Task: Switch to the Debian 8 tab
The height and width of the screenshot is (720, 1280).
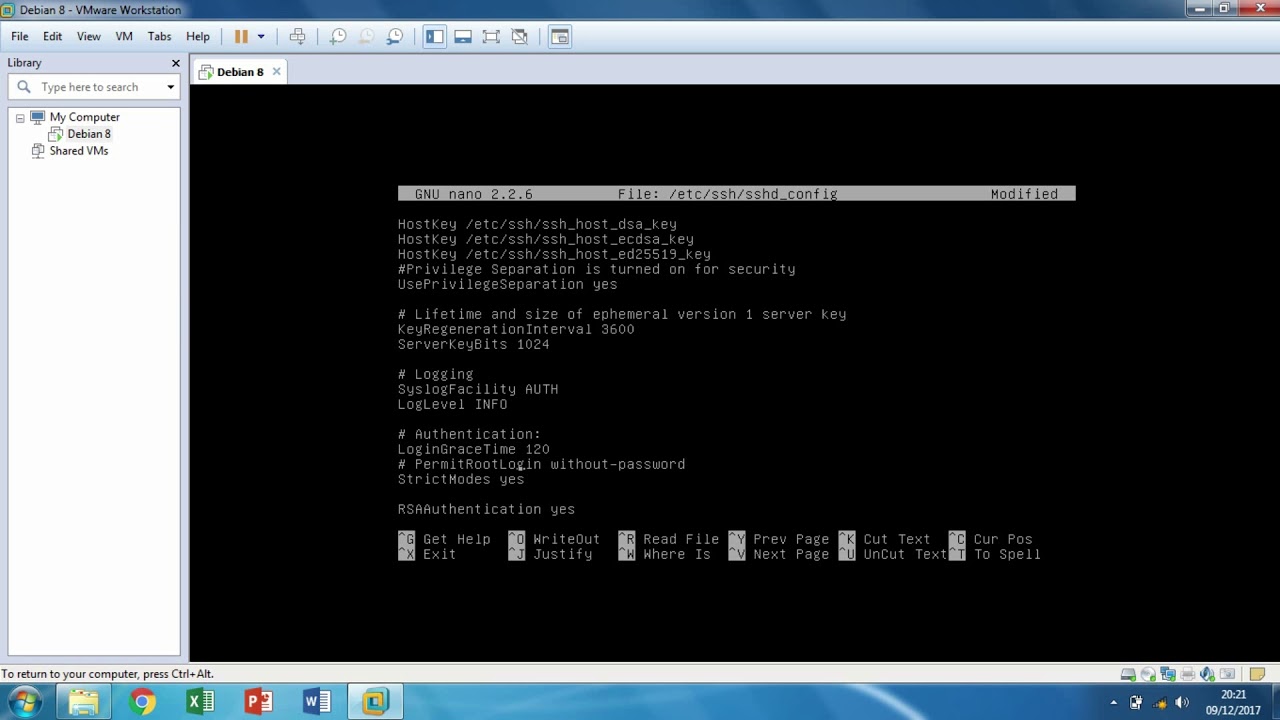Action: click(240, 72)
